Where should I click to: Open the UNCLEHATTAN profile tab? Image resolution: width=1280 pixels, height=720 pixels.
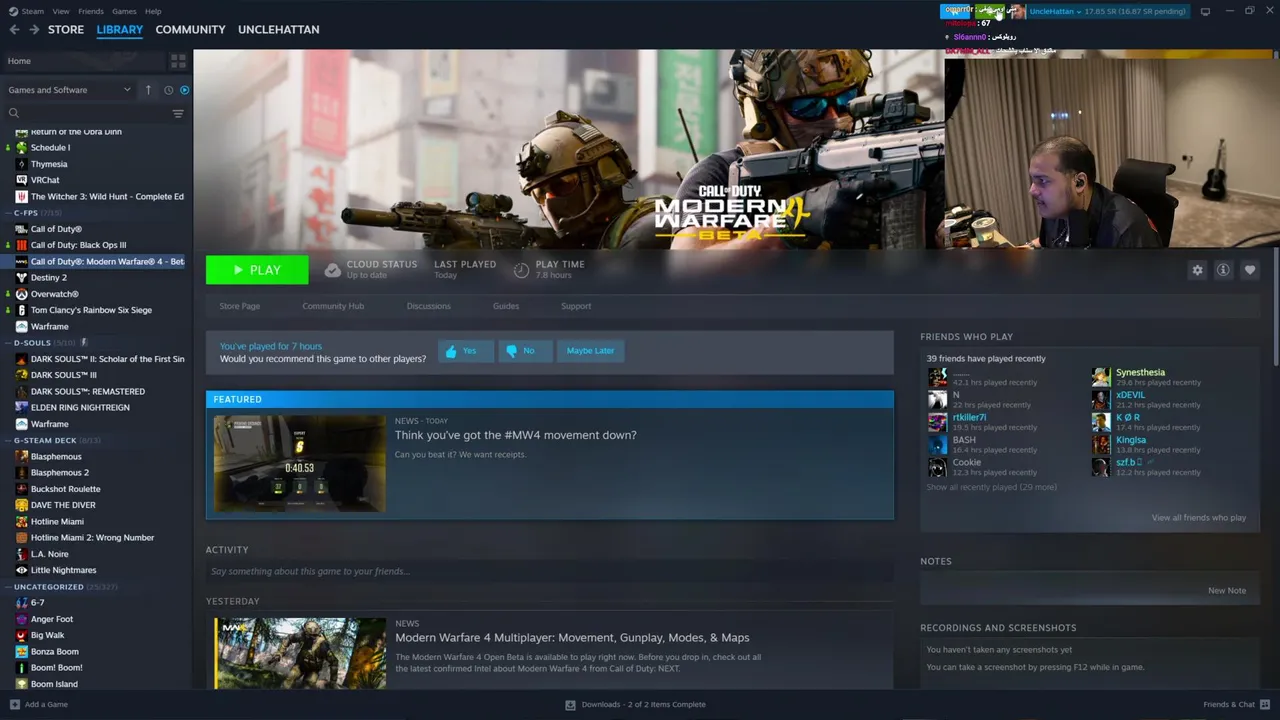point(279,30)
